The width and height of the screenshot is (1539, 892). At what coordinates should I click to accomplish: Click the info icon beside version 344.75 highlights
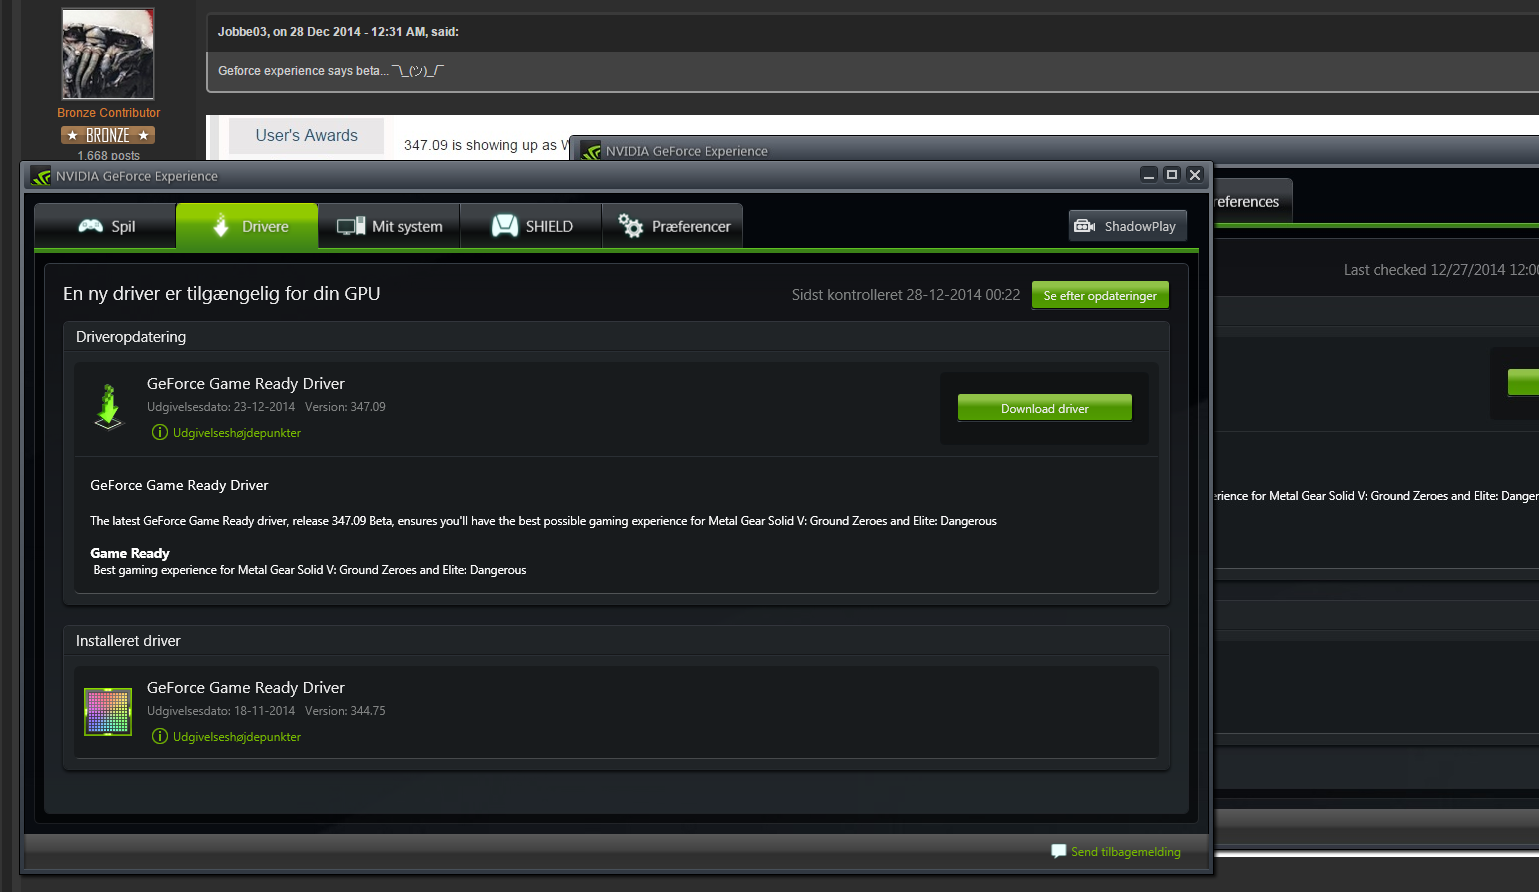coord(160,736)
